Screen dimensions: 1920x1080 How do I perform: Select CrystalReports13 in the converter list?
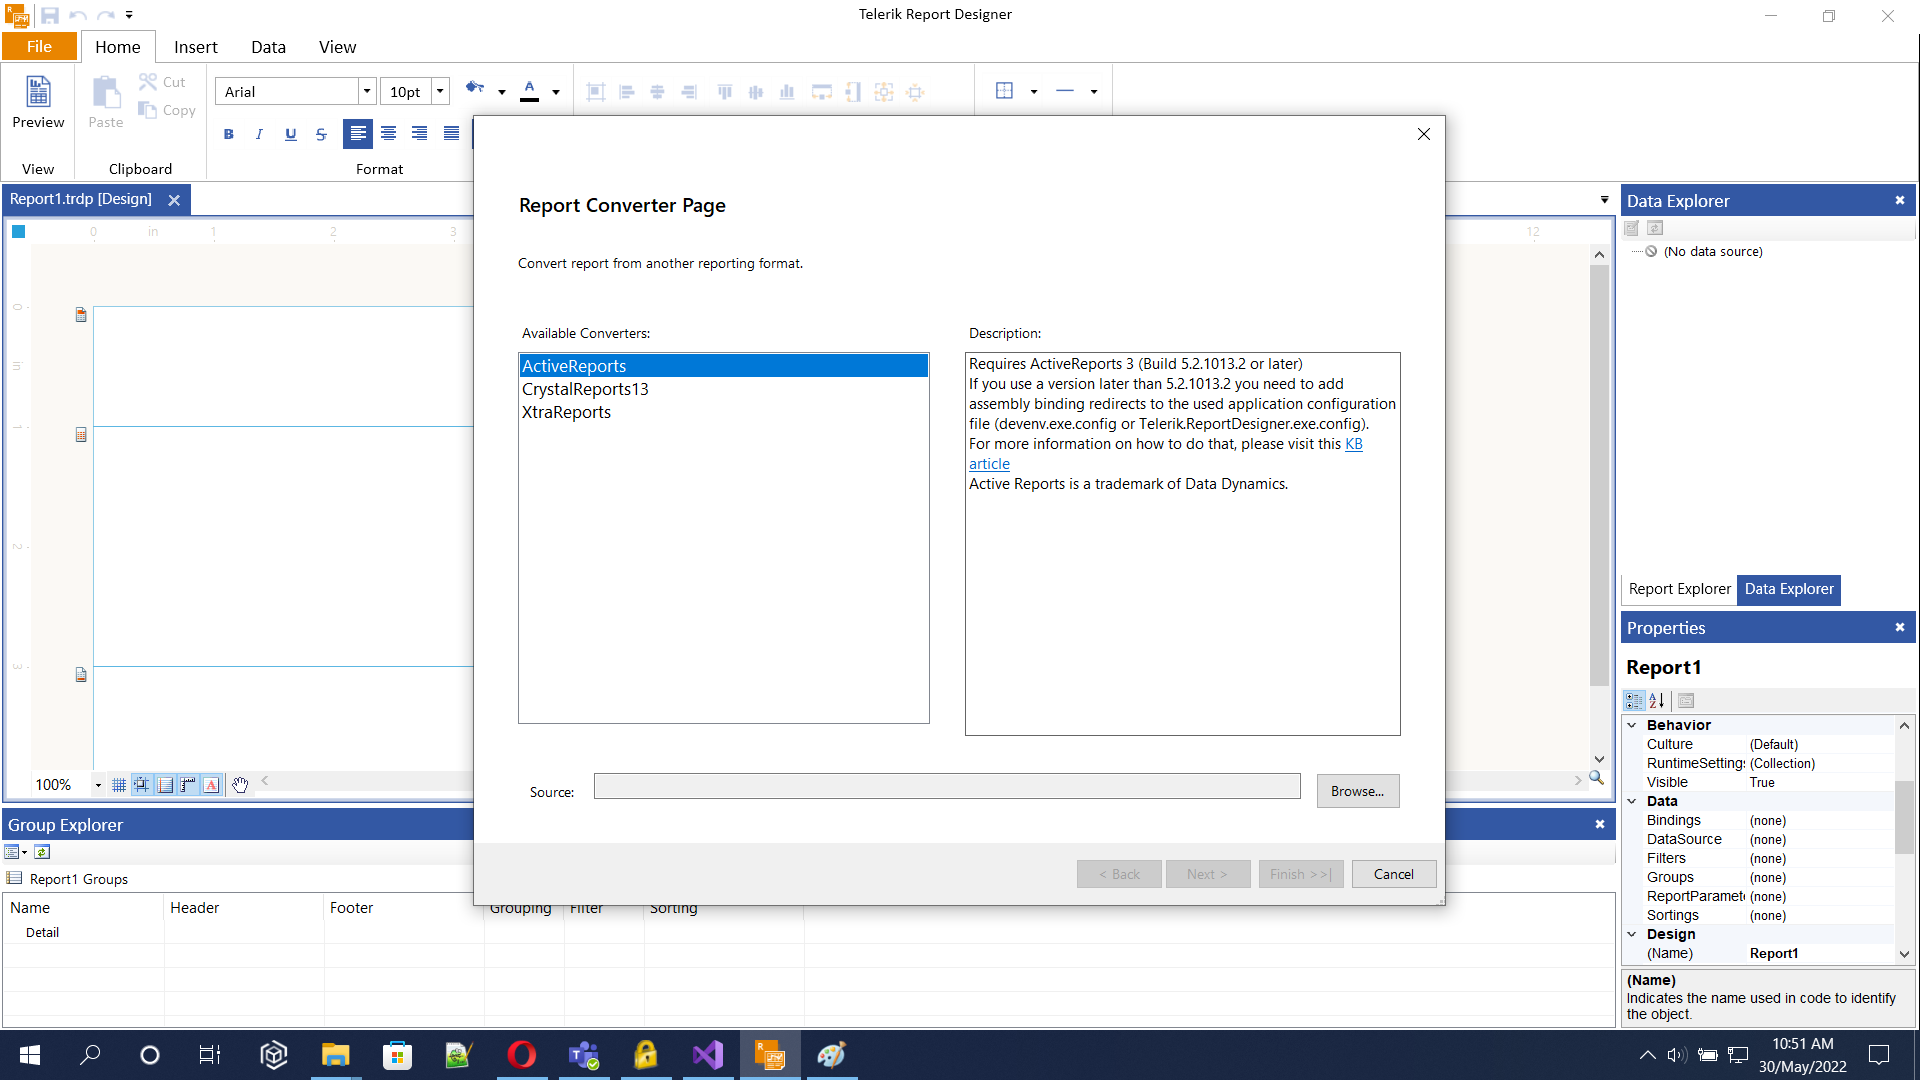click(585, 389)
